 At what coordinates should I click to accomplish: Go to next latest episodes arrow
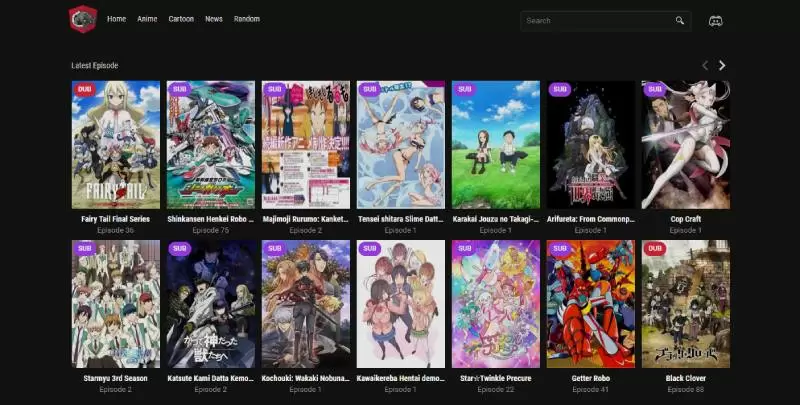tap(722, 65)
